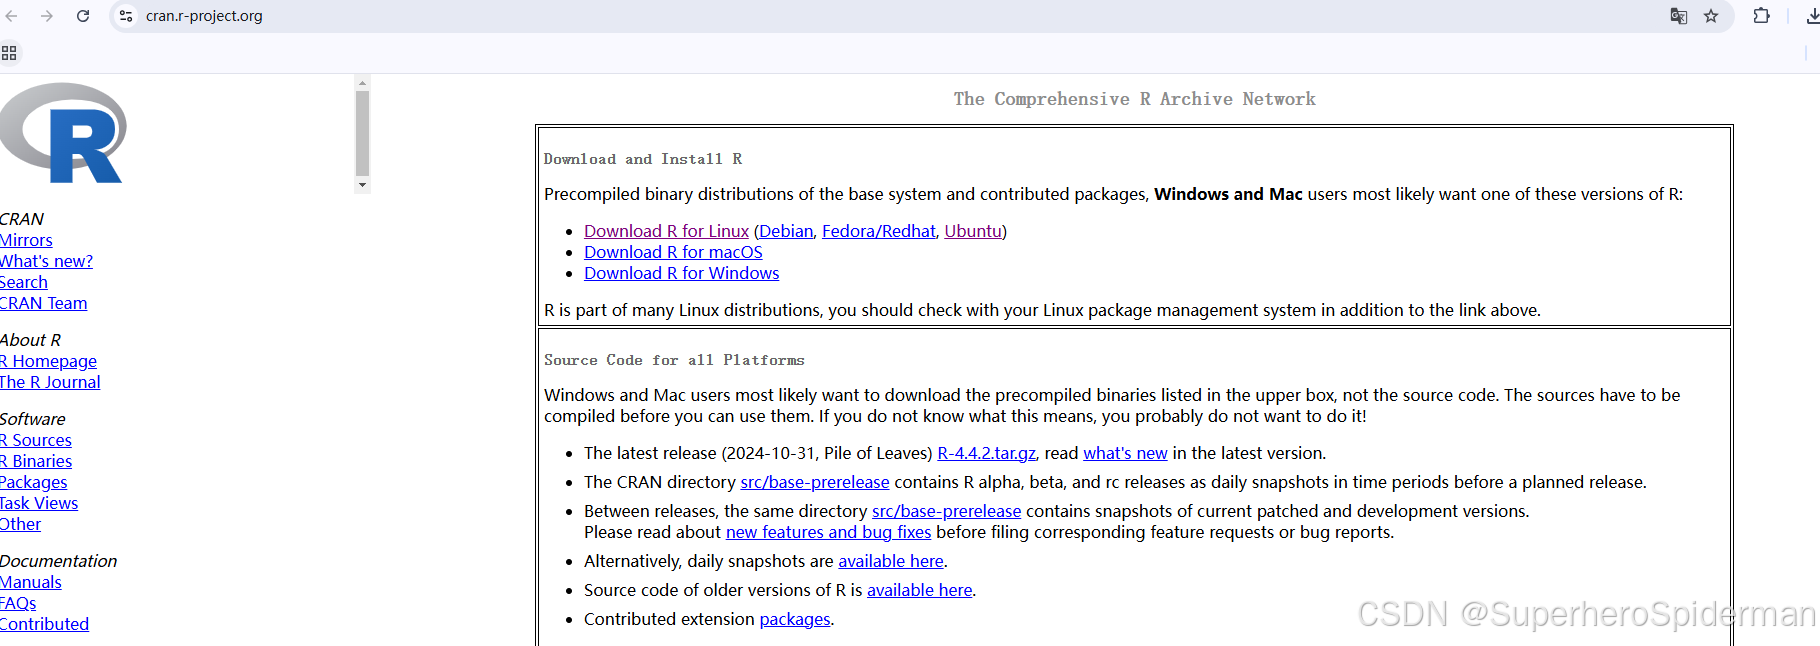This screenshot has height=646, width=1820.
Task: Open the Other link under Software
Action: (x=20, y=524)
